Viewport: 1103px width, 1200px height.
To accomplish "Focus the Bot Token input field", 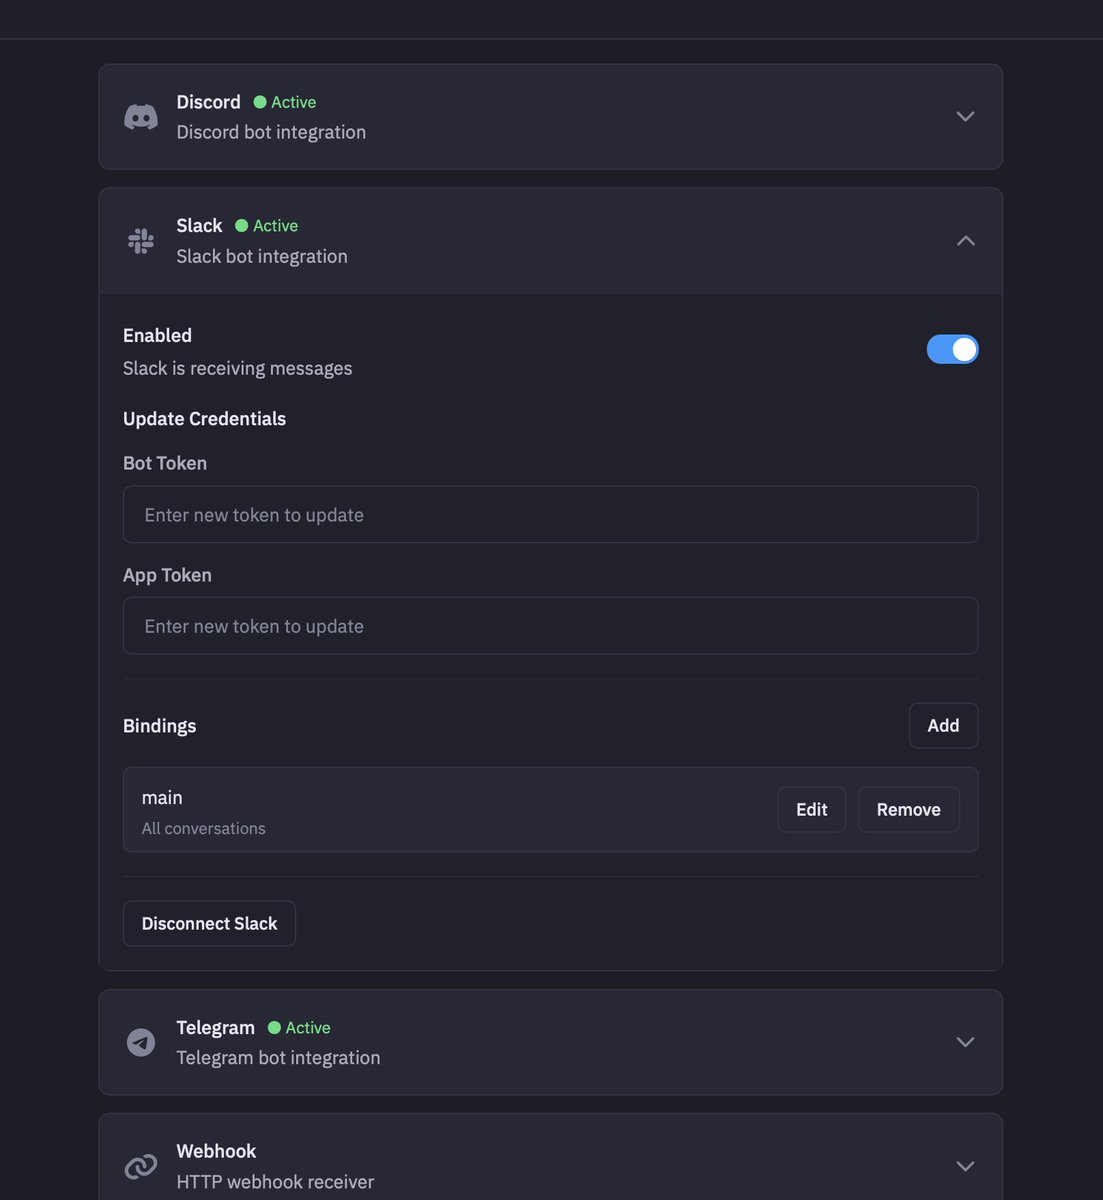I will [x=550, y=514].
